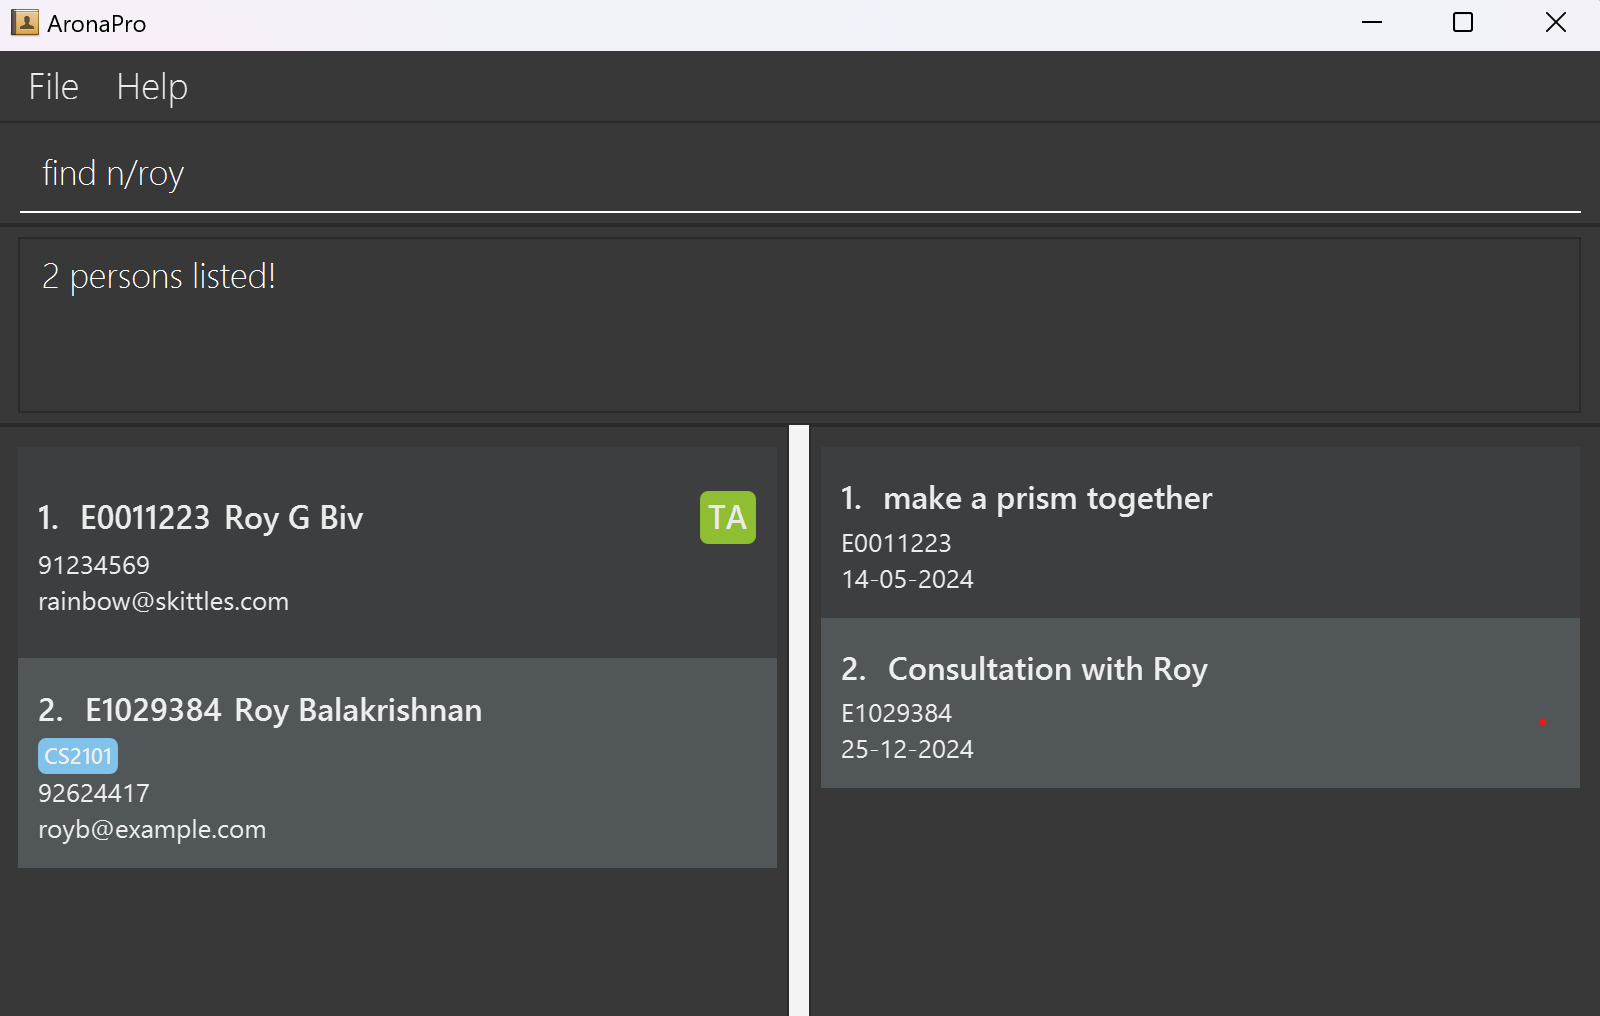Screen dimensions: 1600x1016
Task: Click the email royb@example.com
Action: coord(152,829)
